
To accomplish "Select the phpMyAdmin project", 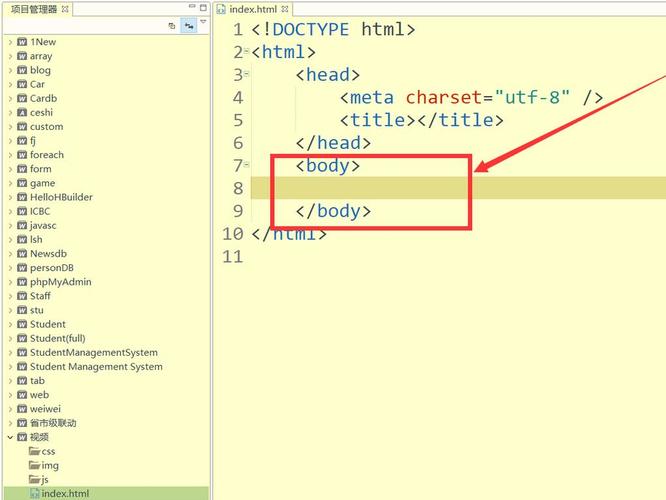I will (x=60, y=282).
